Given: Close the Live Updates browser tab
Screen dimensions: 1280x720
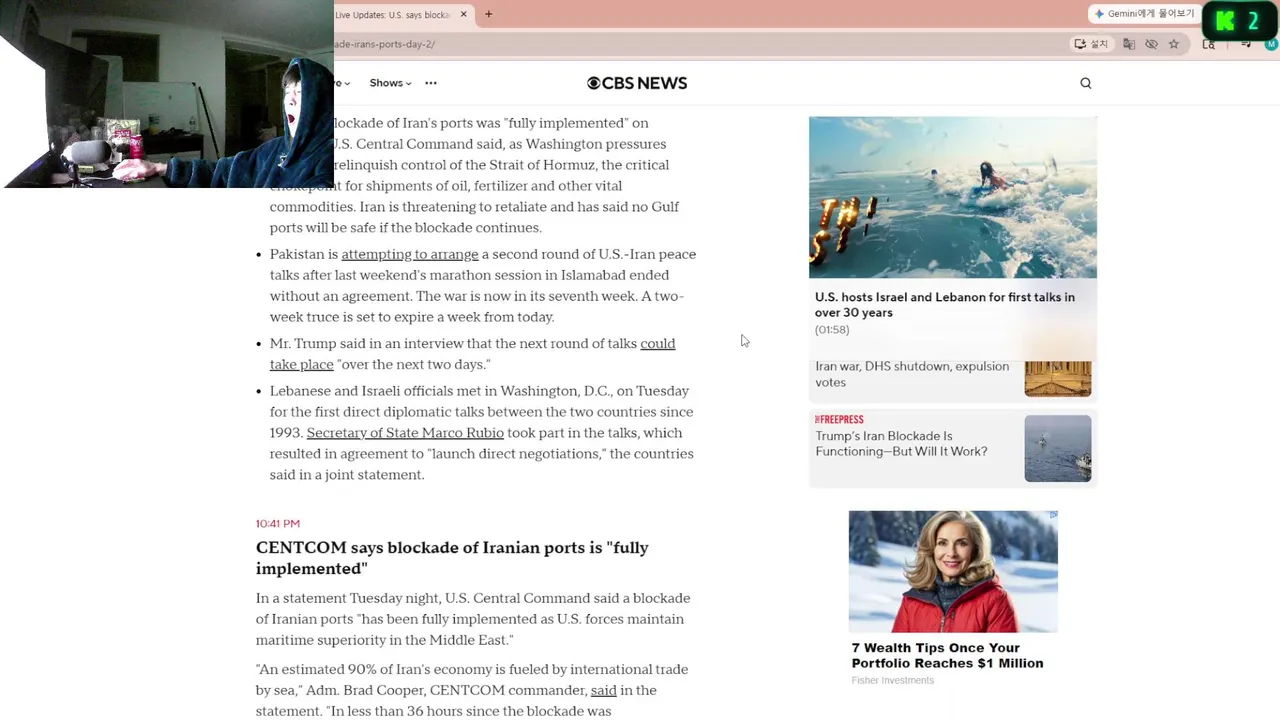Looking at the screenshot, I should [463, 14].
